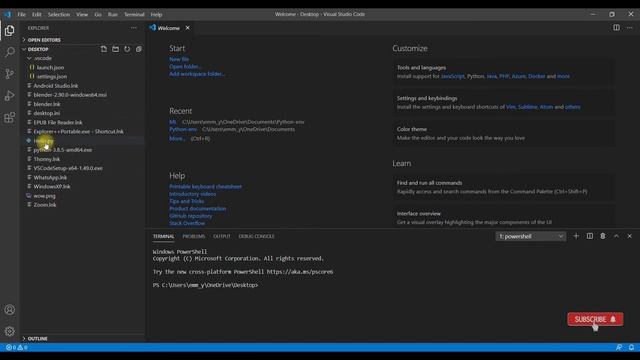Open the Manage gear icon

(9, 331)
